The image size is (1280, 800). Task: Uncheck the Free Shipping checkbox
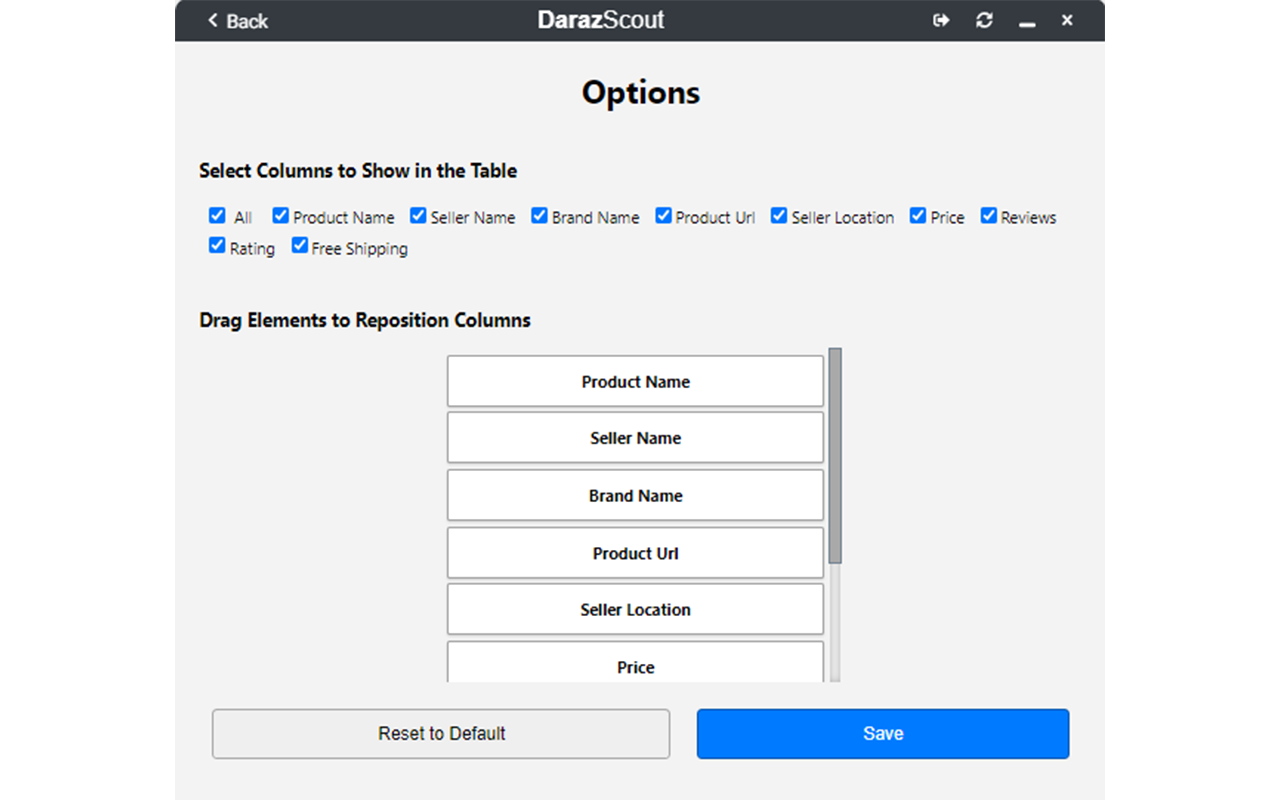(x=299, y=246)
